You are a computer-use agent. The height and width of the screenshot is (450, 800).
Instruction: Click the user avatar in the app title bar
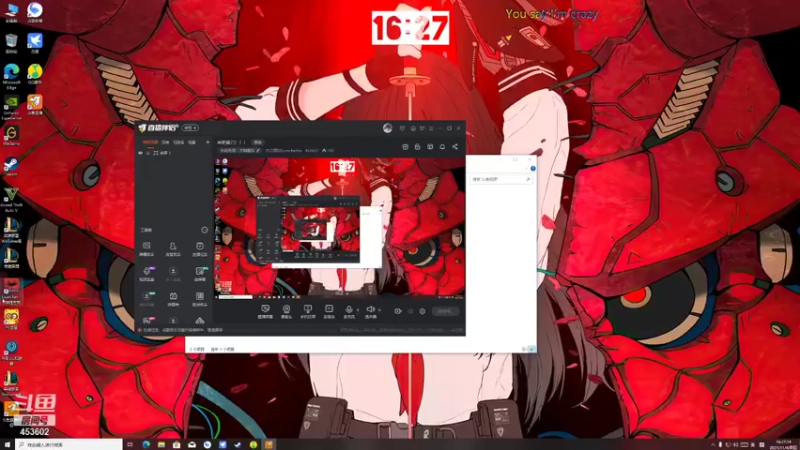click(x=388, y=128)
